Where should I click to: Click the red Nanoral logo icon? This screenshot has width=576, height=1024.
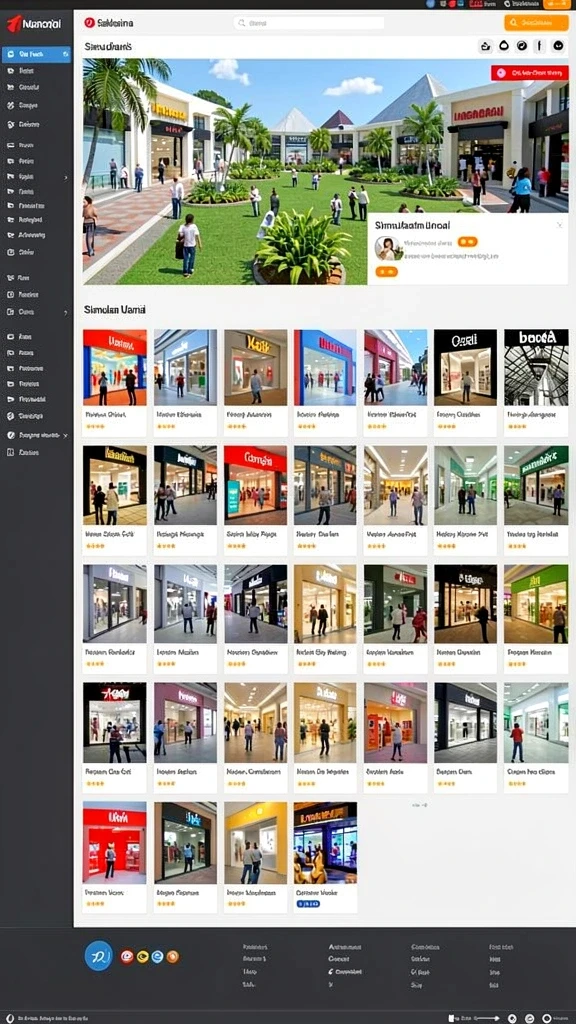click(14, 24)
